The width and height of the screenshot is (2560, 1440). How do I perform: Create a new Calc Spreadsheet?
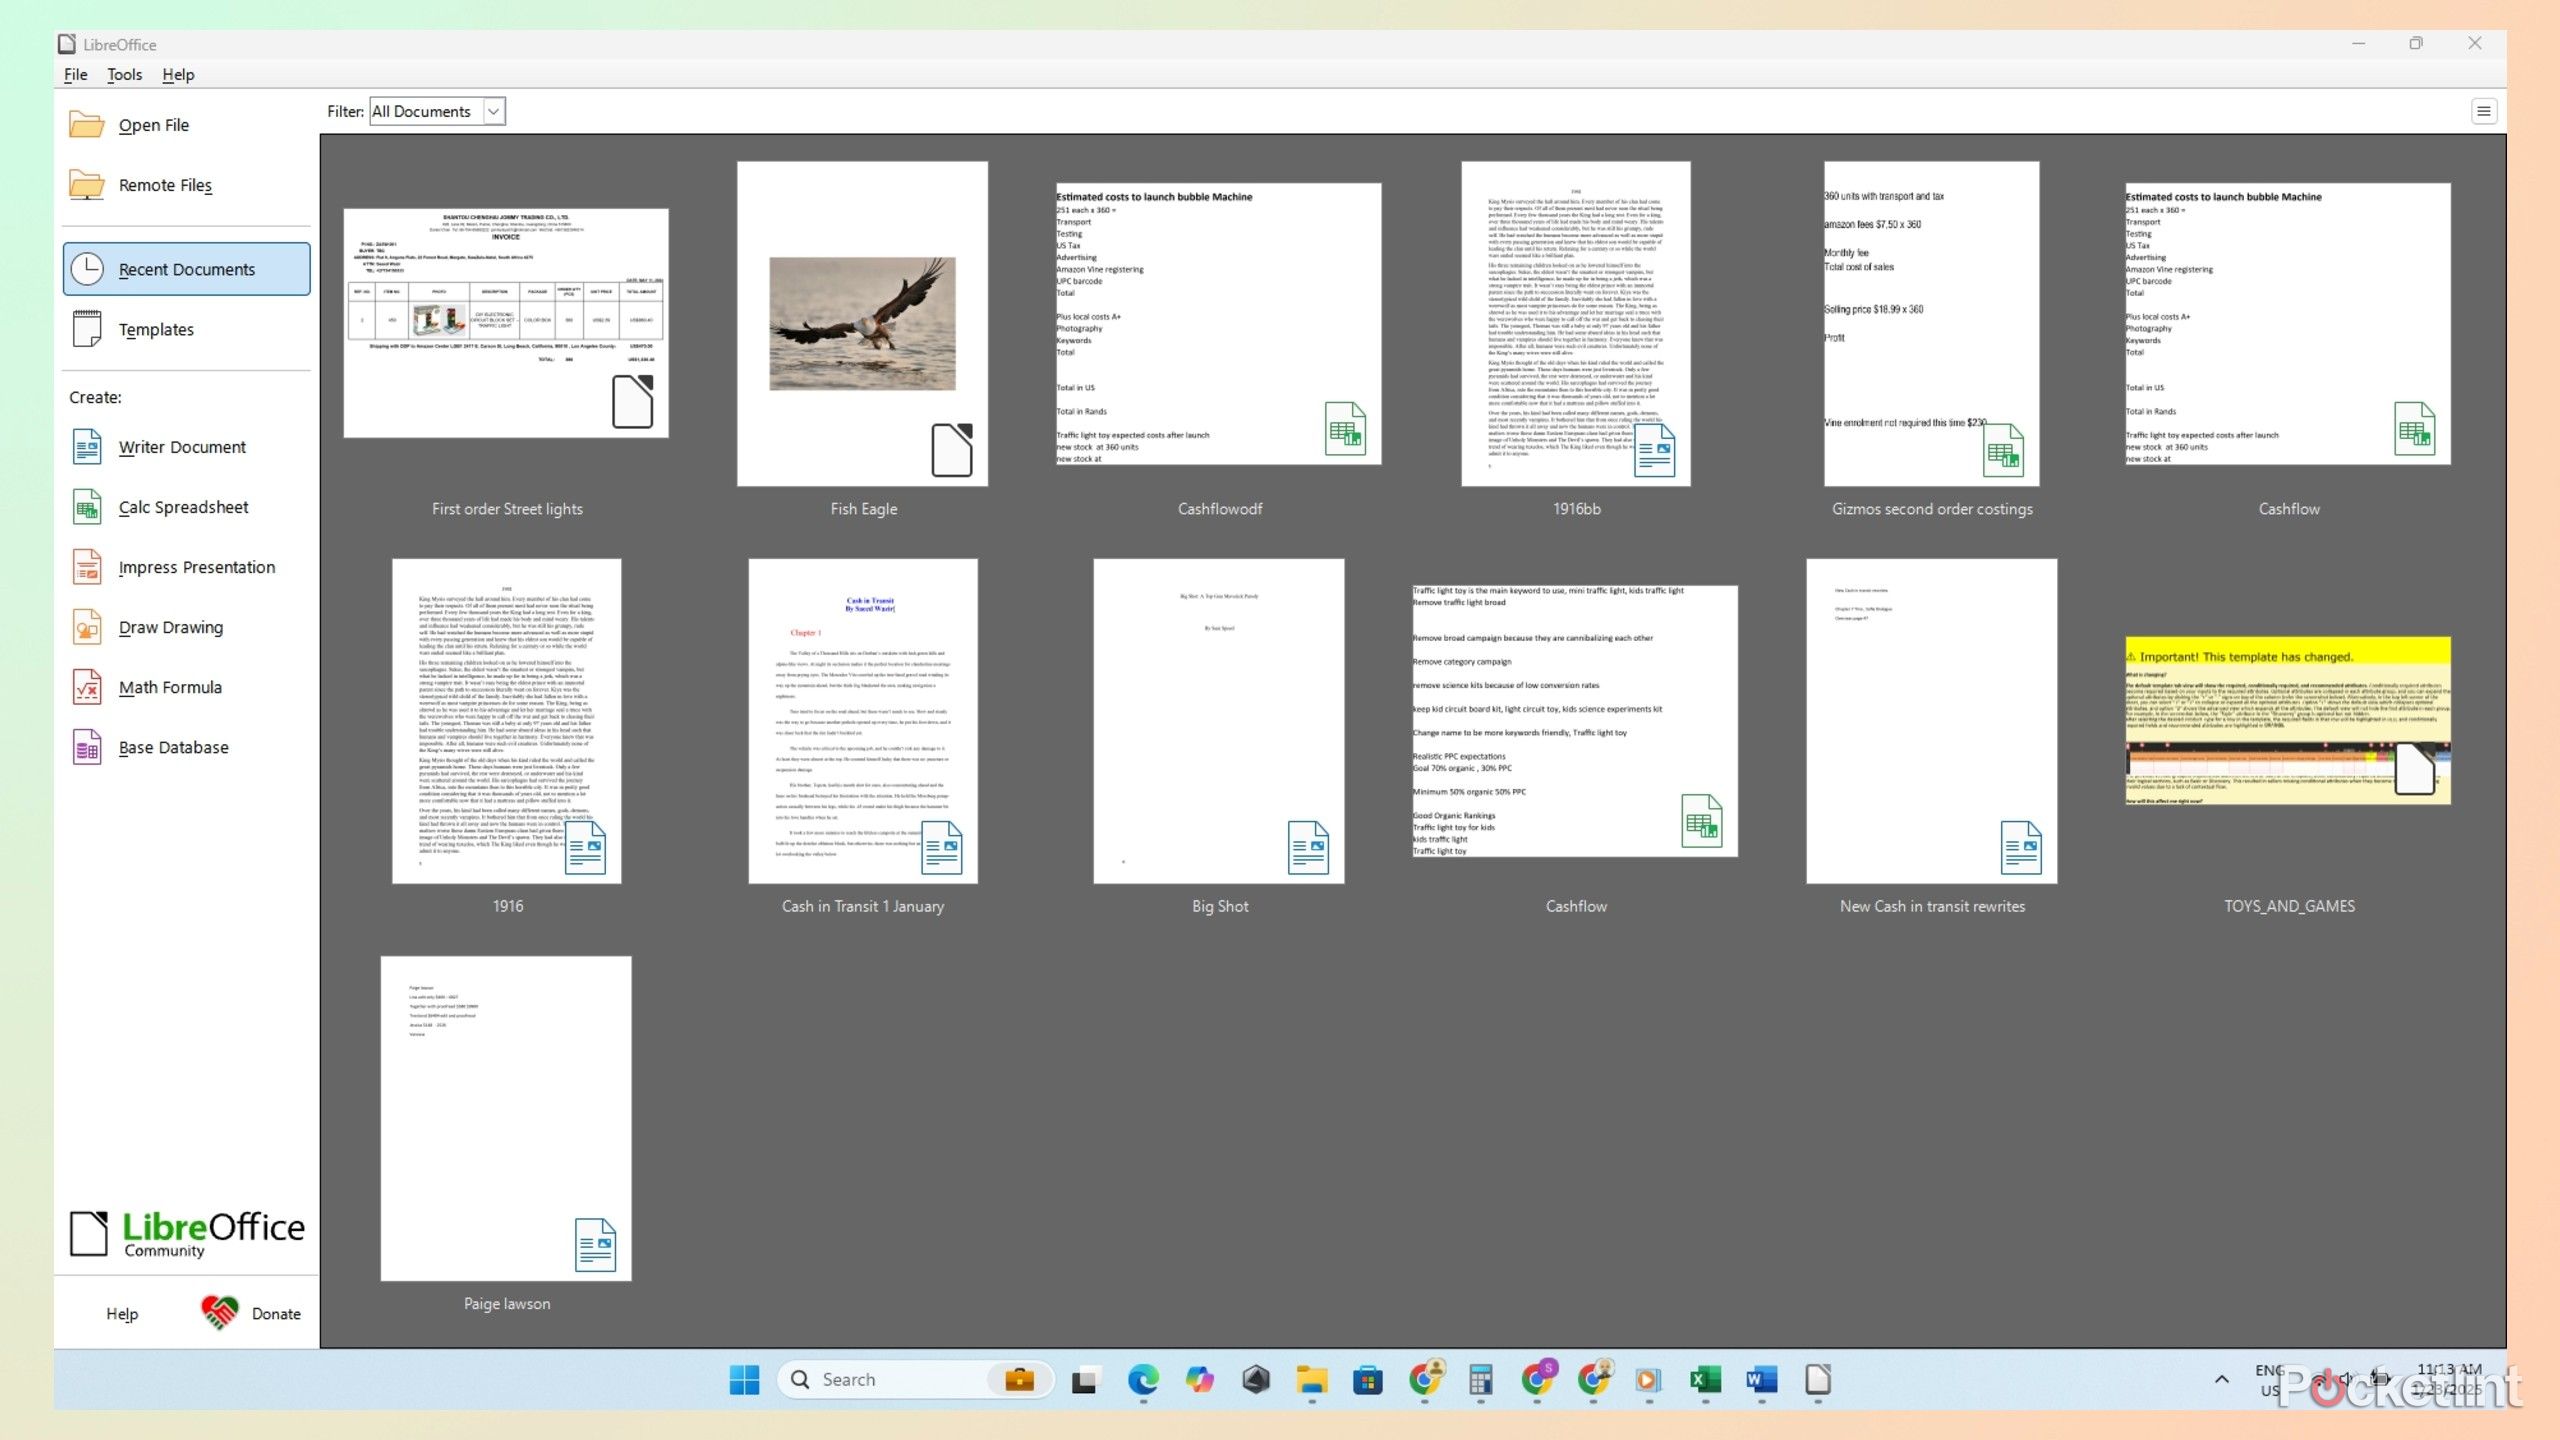tap(182, 507)
